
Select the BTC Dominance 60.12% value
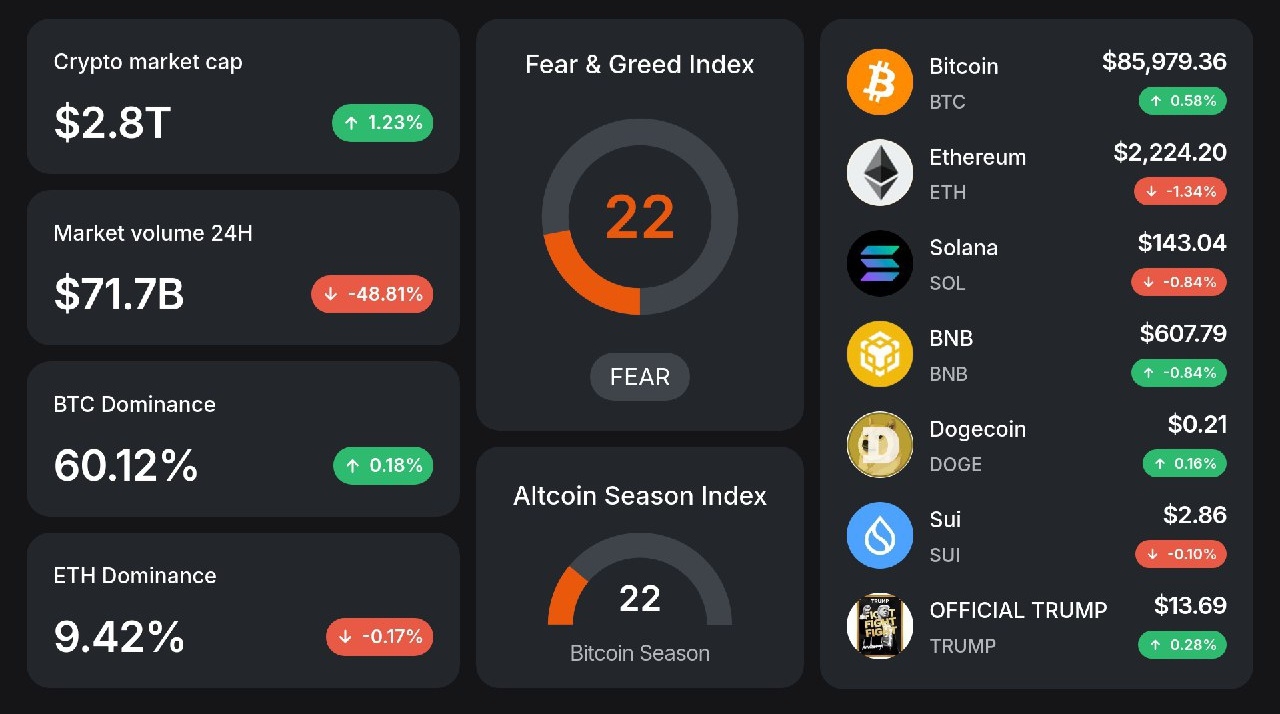126,465
